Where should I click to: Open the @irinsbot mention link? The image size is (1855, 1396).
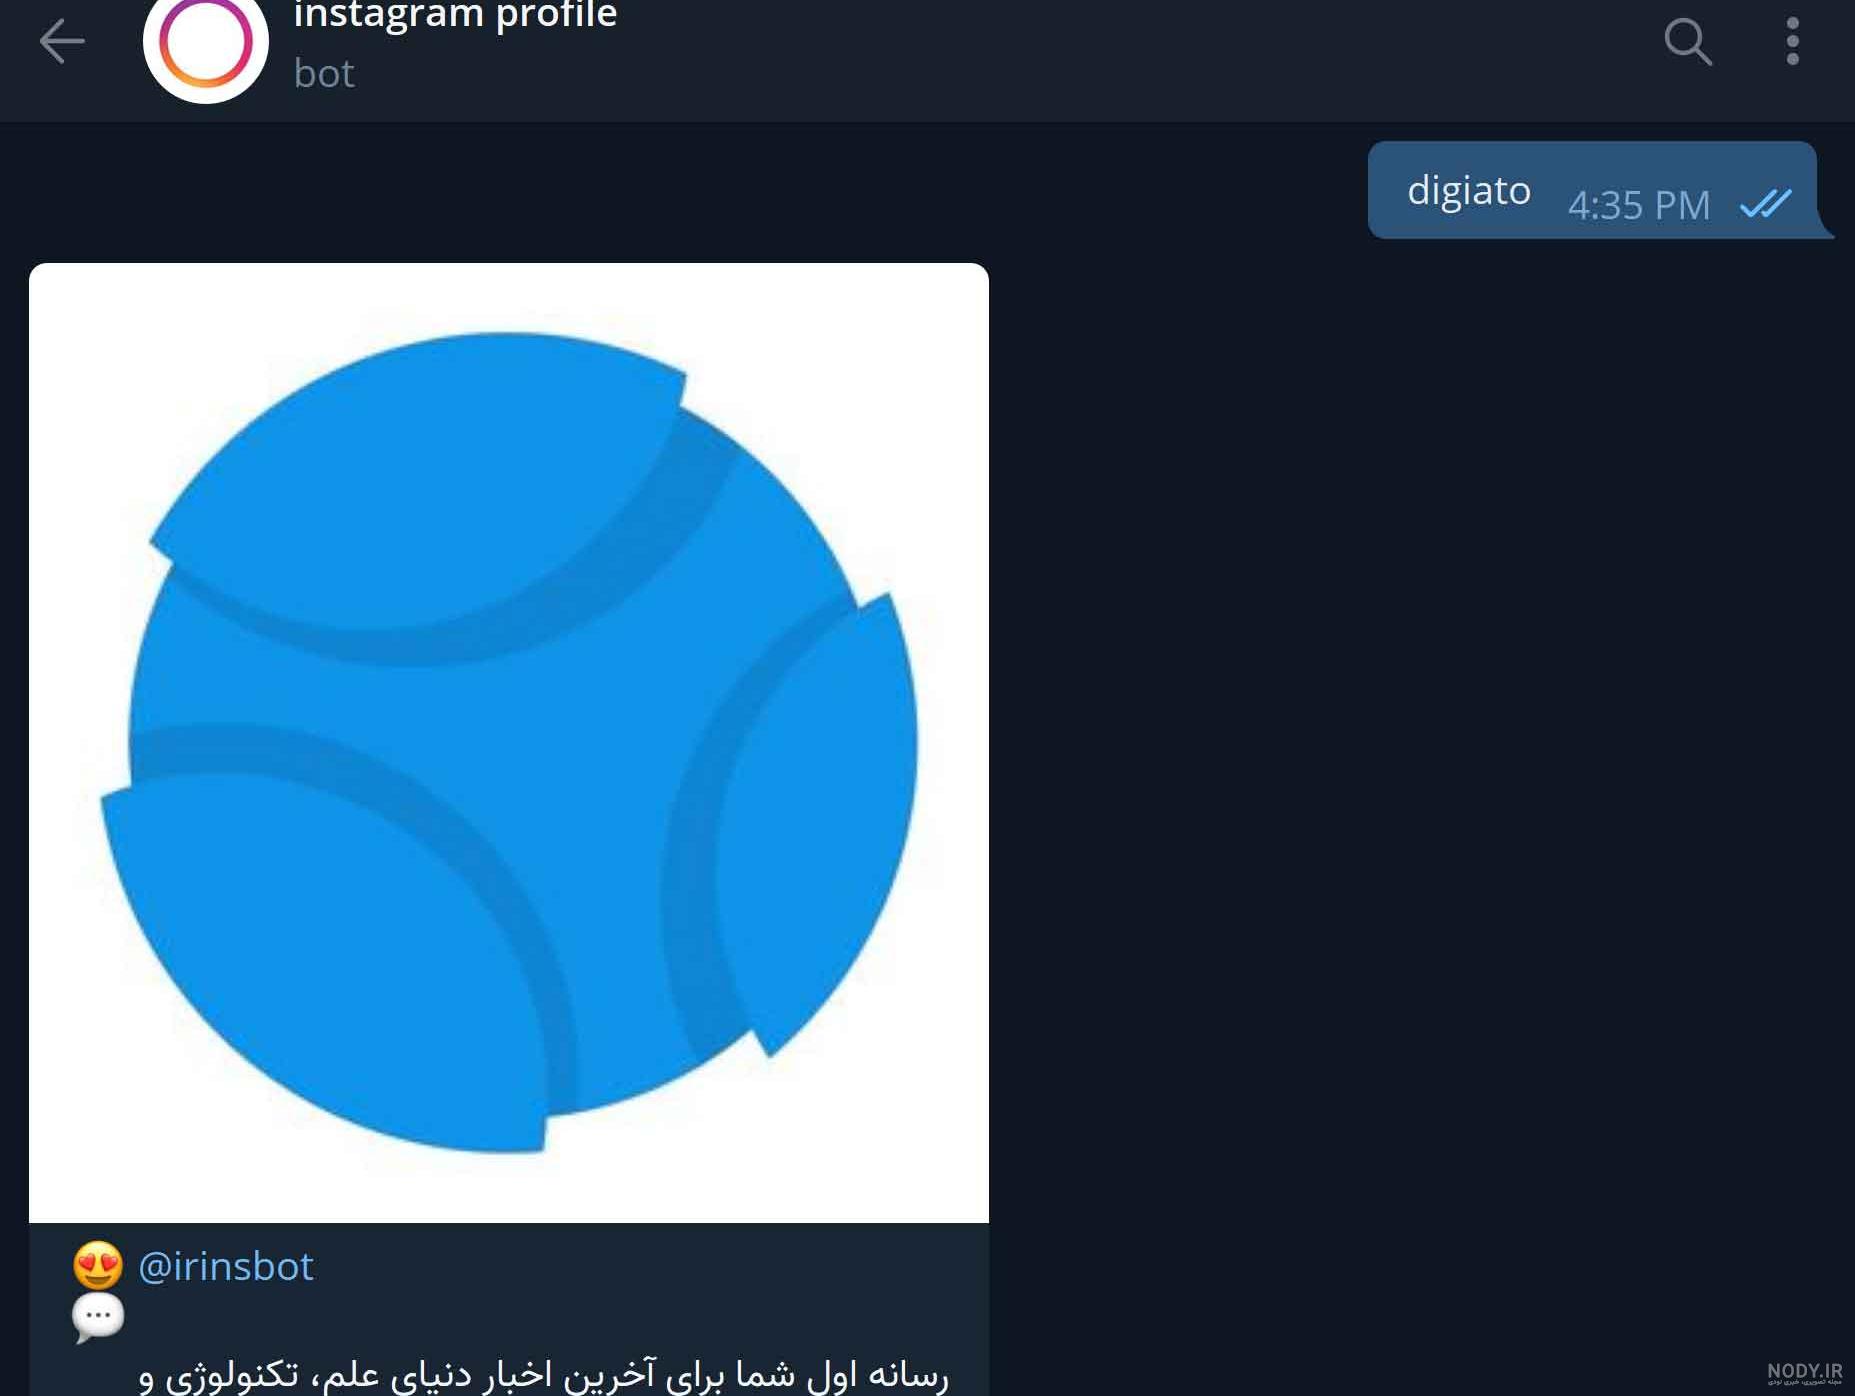coord(226,1266)
